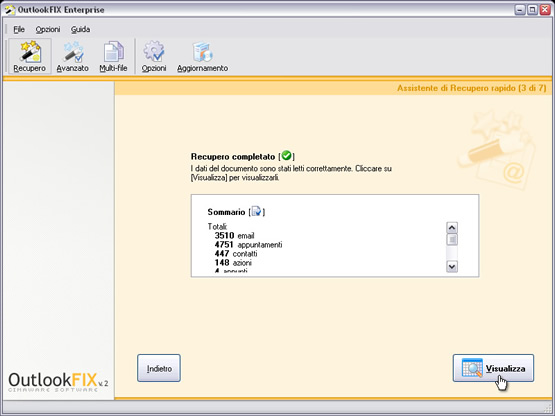Maximize the OutlookFIX Enterprise window

(532, 10)
